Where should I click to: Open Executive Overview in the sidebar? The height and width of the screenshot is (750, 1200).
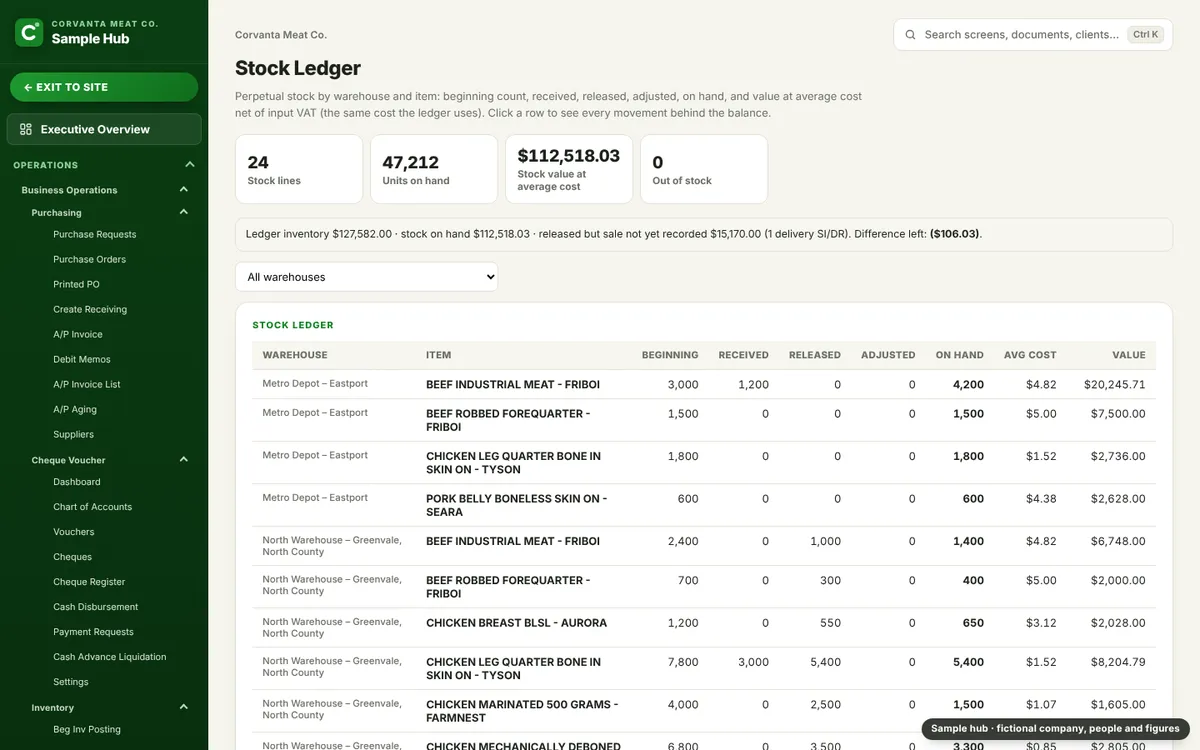104,129
